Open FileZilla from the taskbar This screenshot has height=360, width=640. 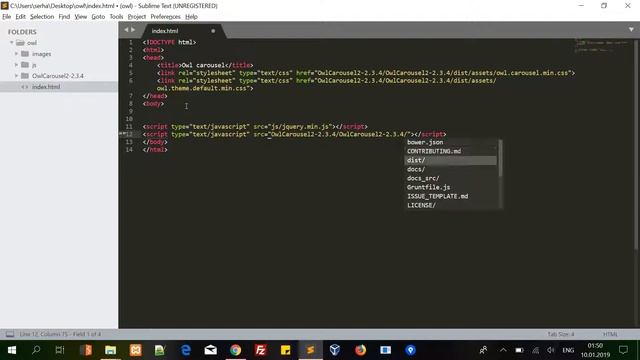pos(260,350)
